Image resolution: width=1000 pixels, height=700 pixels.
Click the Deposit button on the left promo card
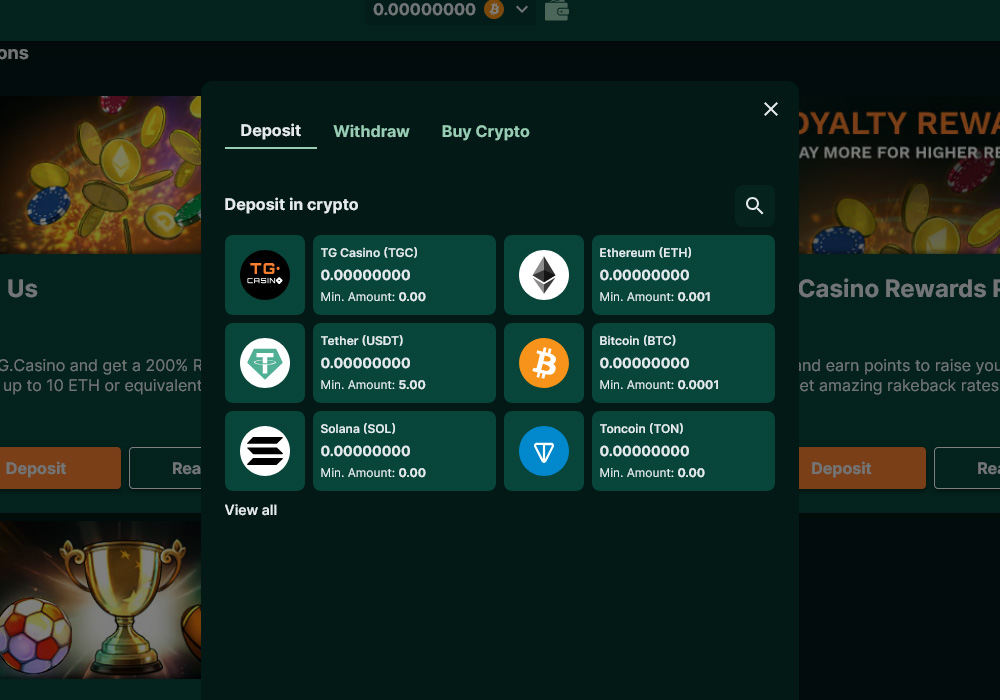click(60, 468)
